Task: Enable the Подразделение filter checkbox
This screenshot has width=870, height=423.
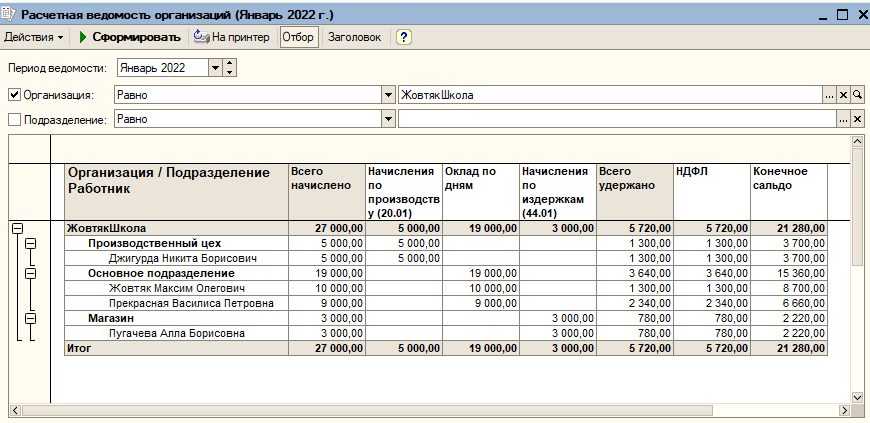Action: [x=14, y=119]
